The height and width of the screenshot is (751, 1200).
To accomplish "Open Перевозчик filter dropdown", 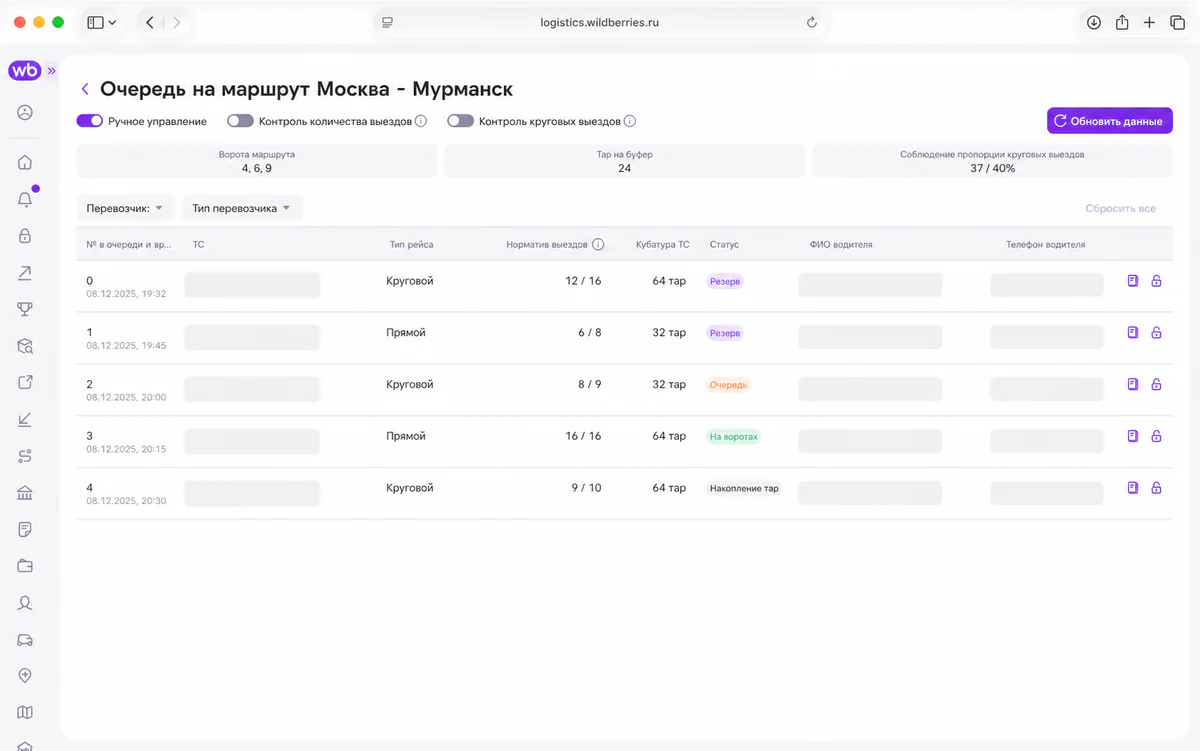I will [126, 208].
